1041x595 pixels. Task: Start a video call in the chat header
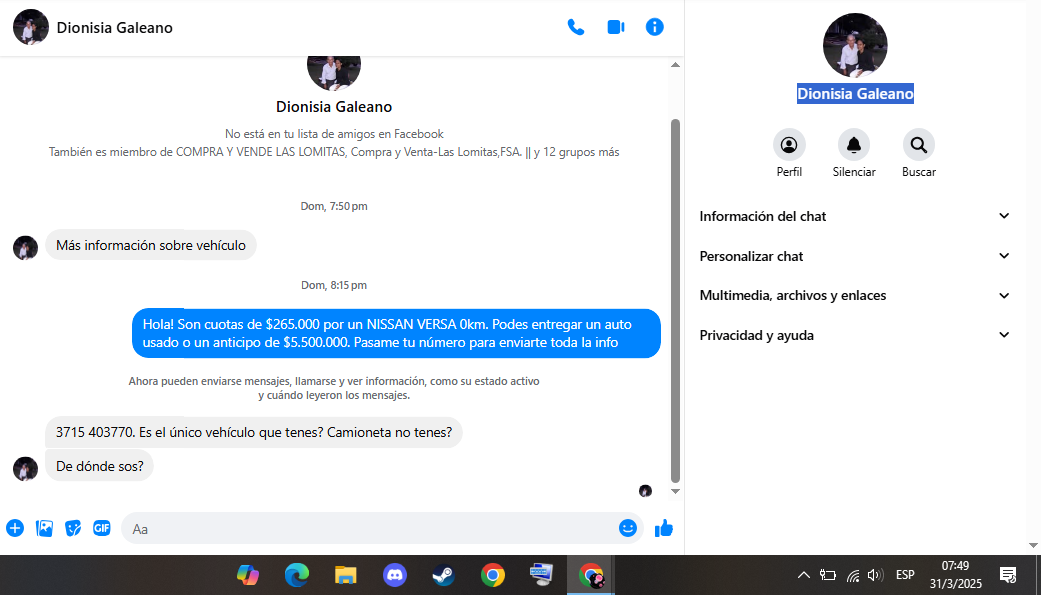(615, 27)
